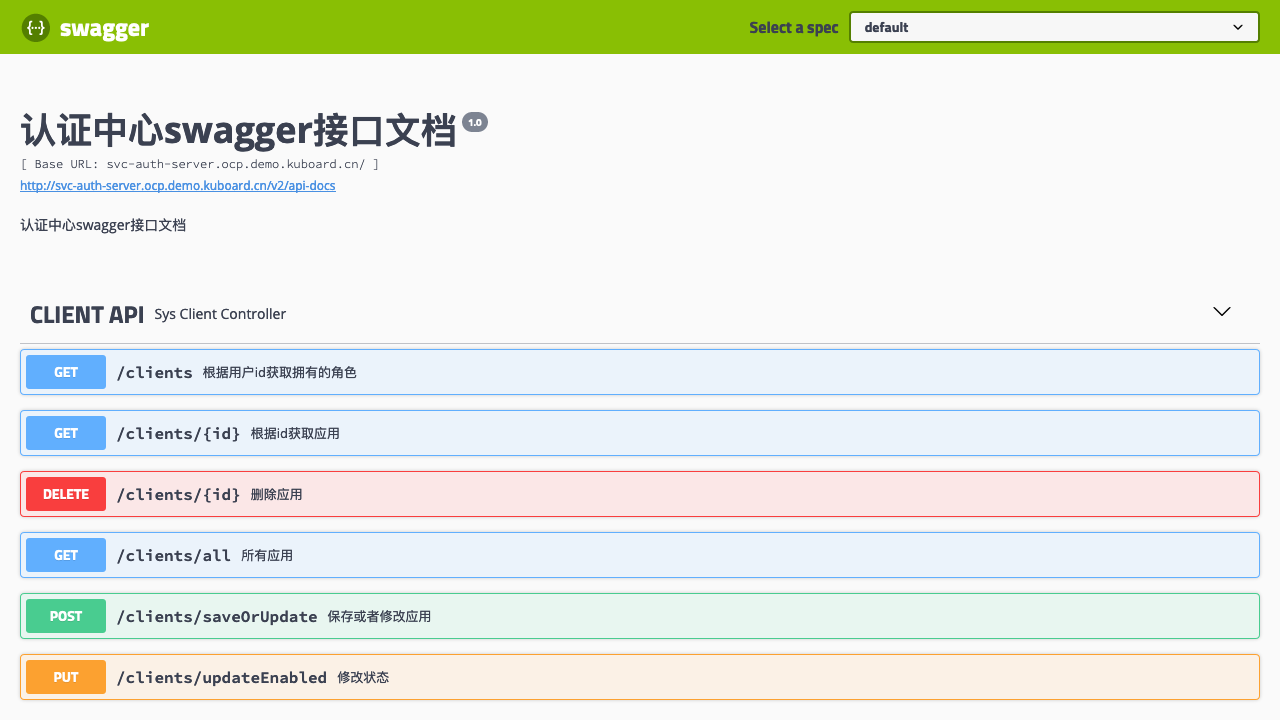Click the 1.0 version badge
Viewport: 1280px width, 720px height.
point(474,122)
